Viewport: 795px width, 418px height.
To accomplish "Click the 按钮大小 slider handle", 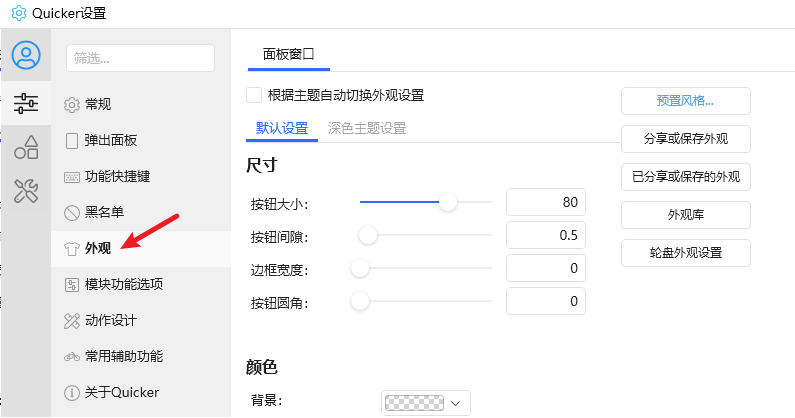I will click(x=448, y=203).
